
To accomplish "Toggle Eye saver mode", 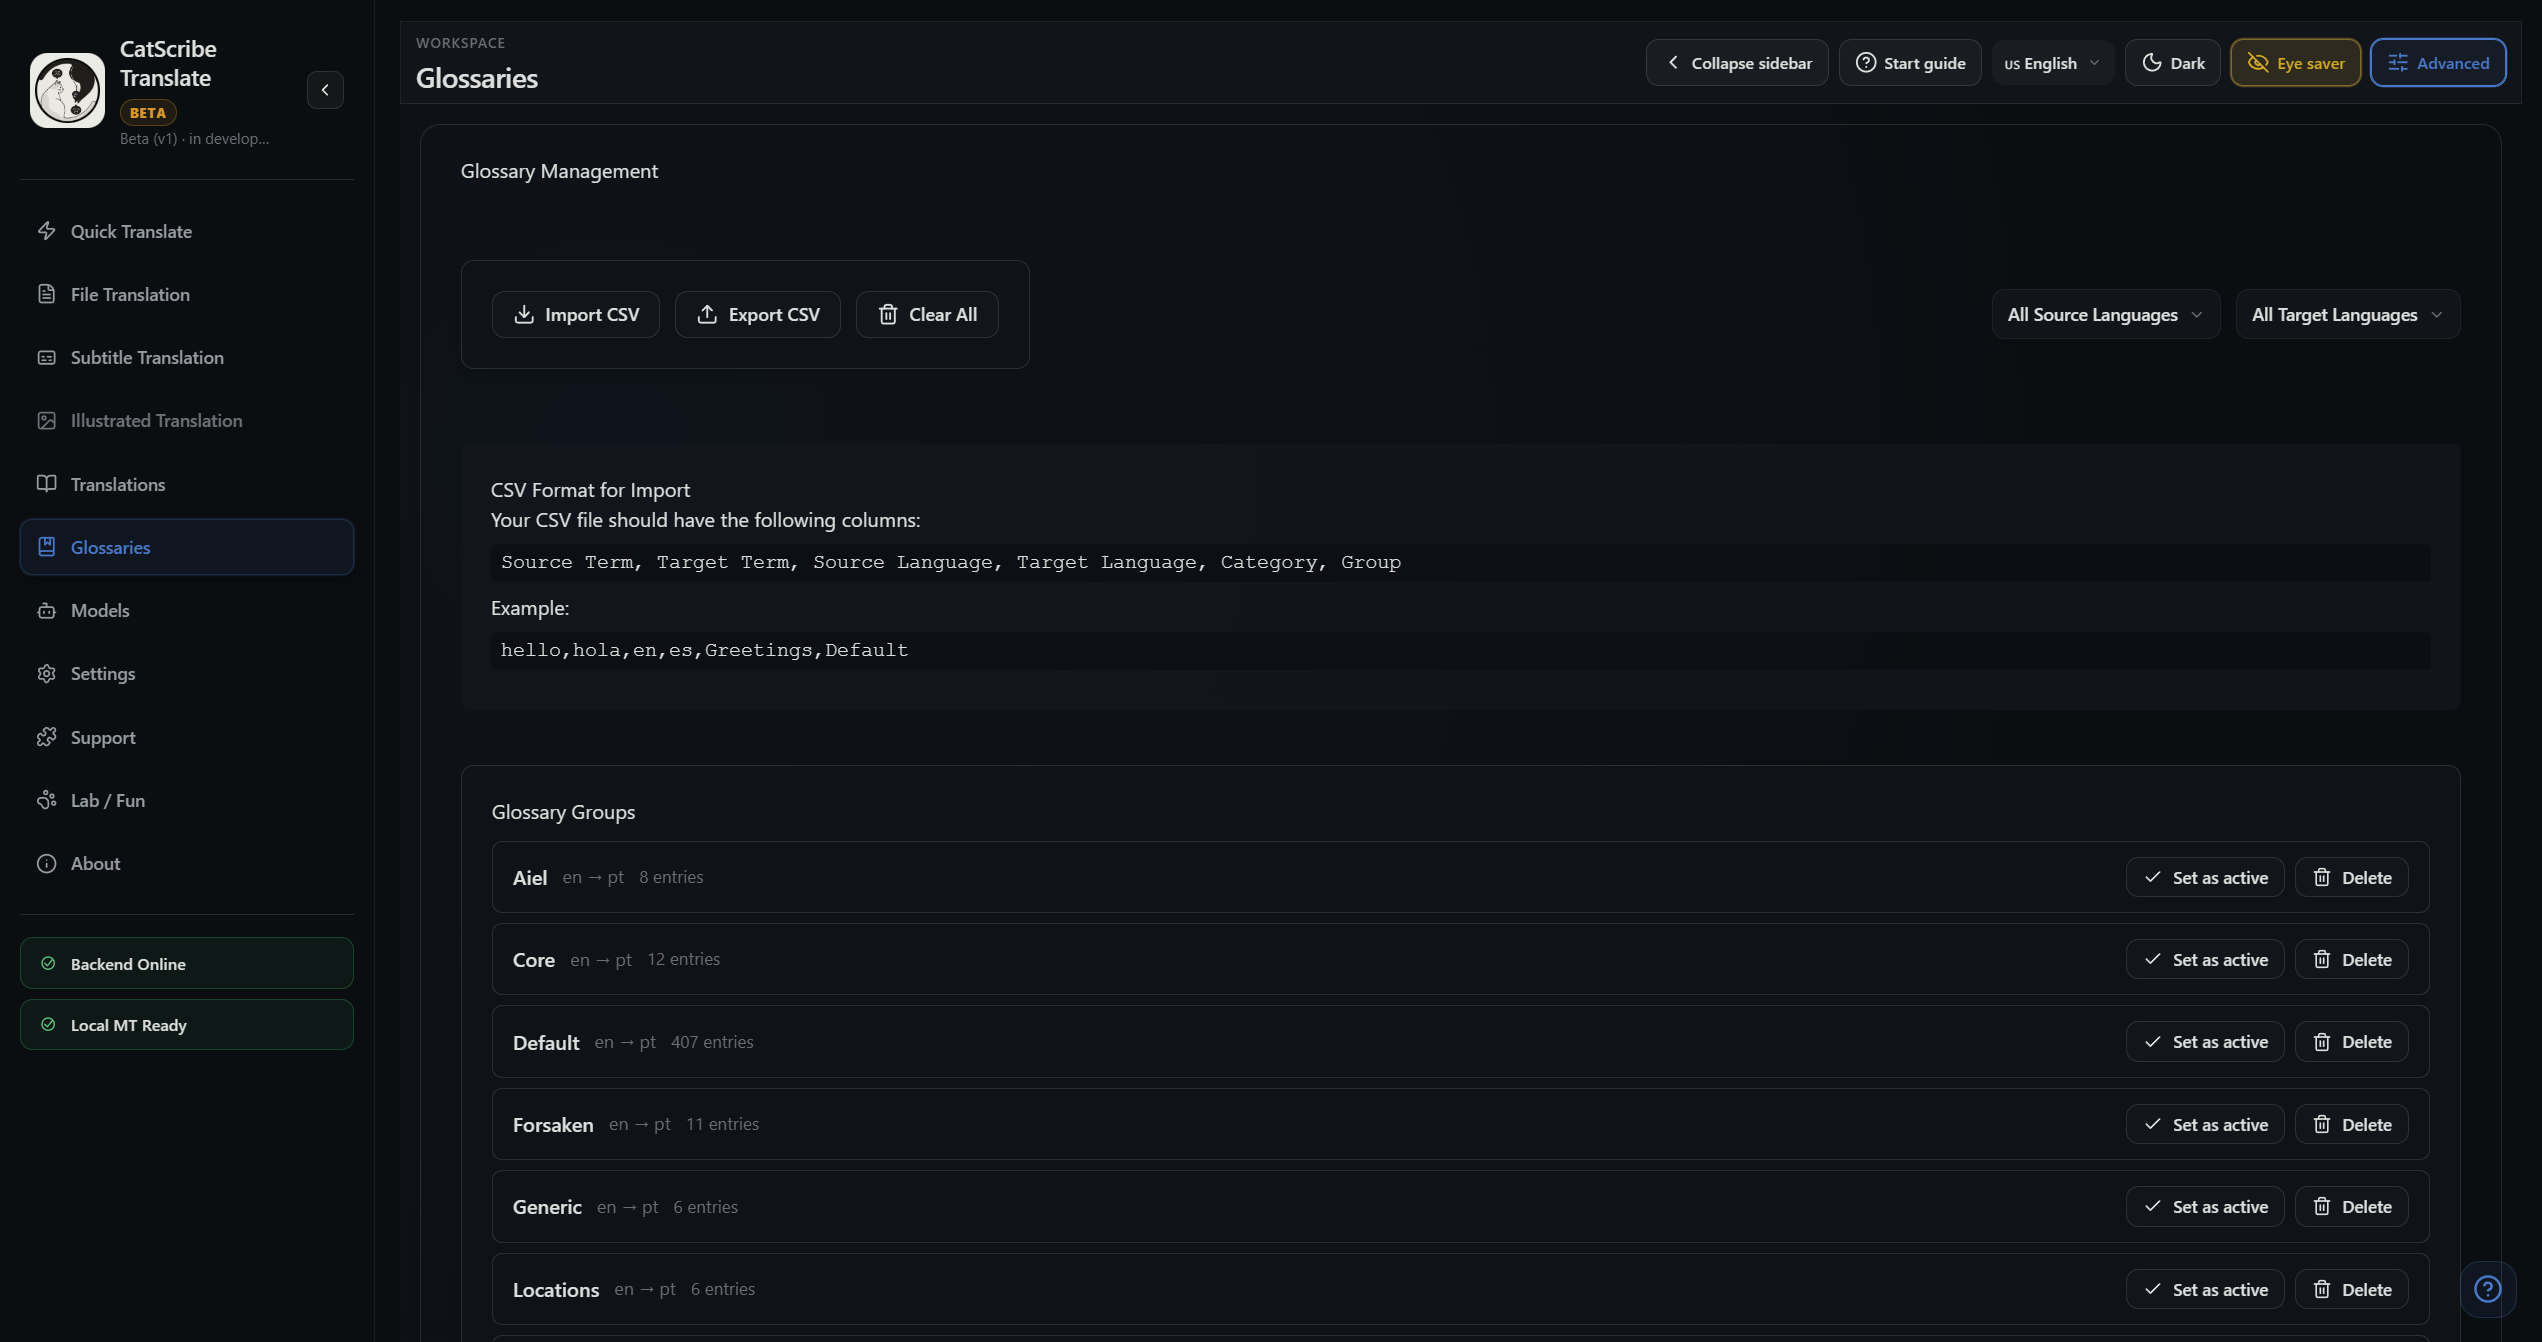I will coord(2295,63).
